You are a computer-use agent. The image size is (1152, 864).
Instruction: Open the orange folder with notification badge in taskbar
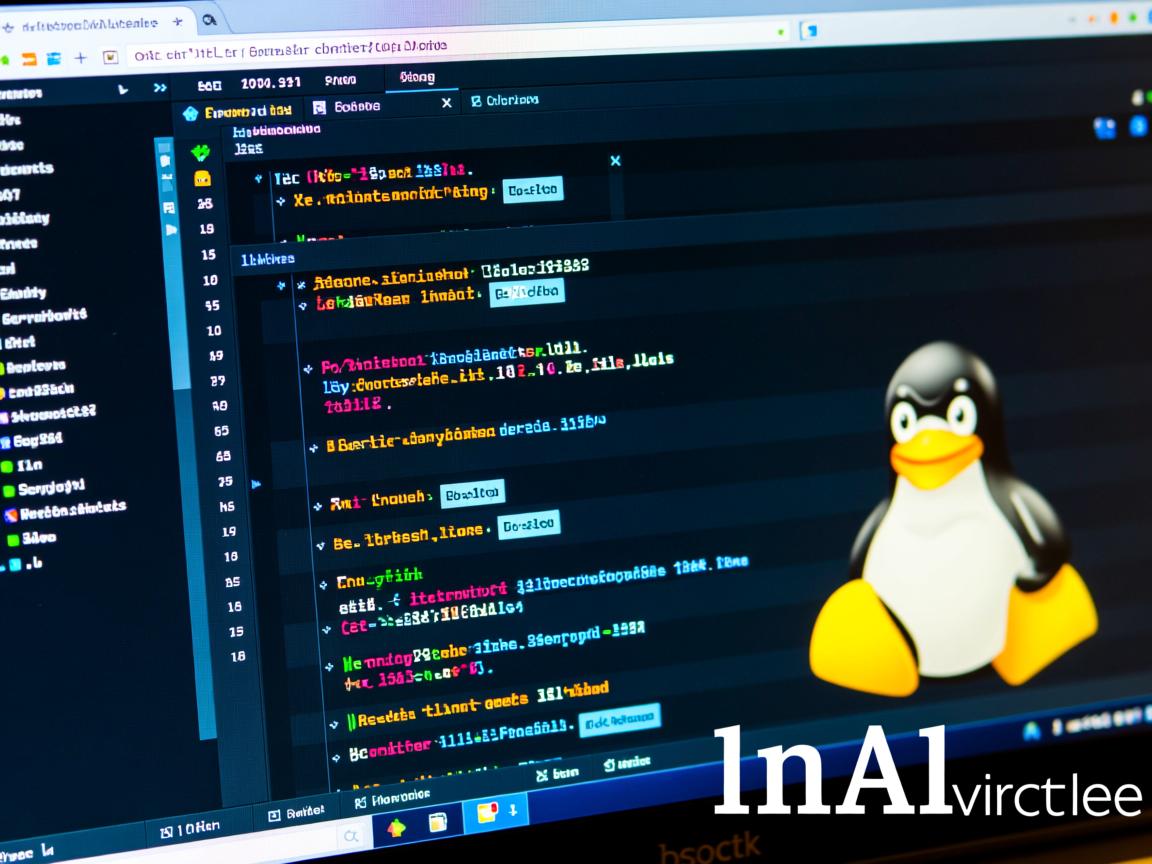[487, 812]
